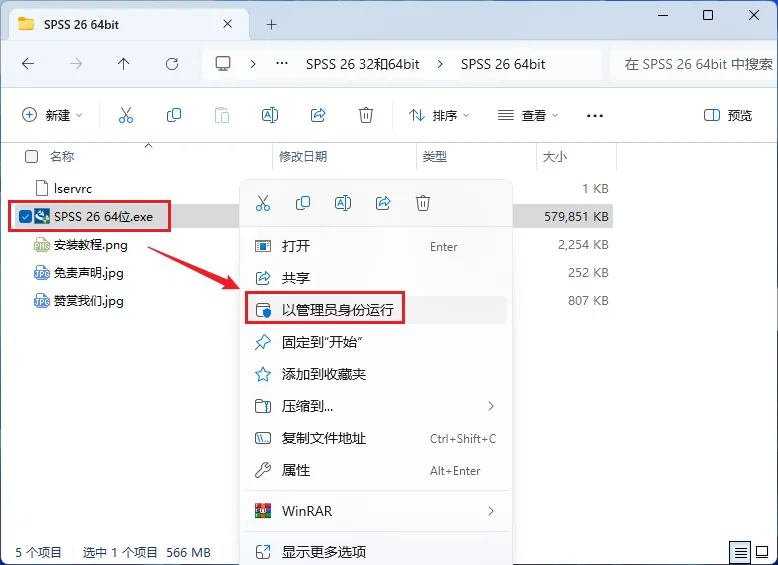778x565 pixels.
Task: Add a new tab with the plus button
Action: click(x=271, y=24)
